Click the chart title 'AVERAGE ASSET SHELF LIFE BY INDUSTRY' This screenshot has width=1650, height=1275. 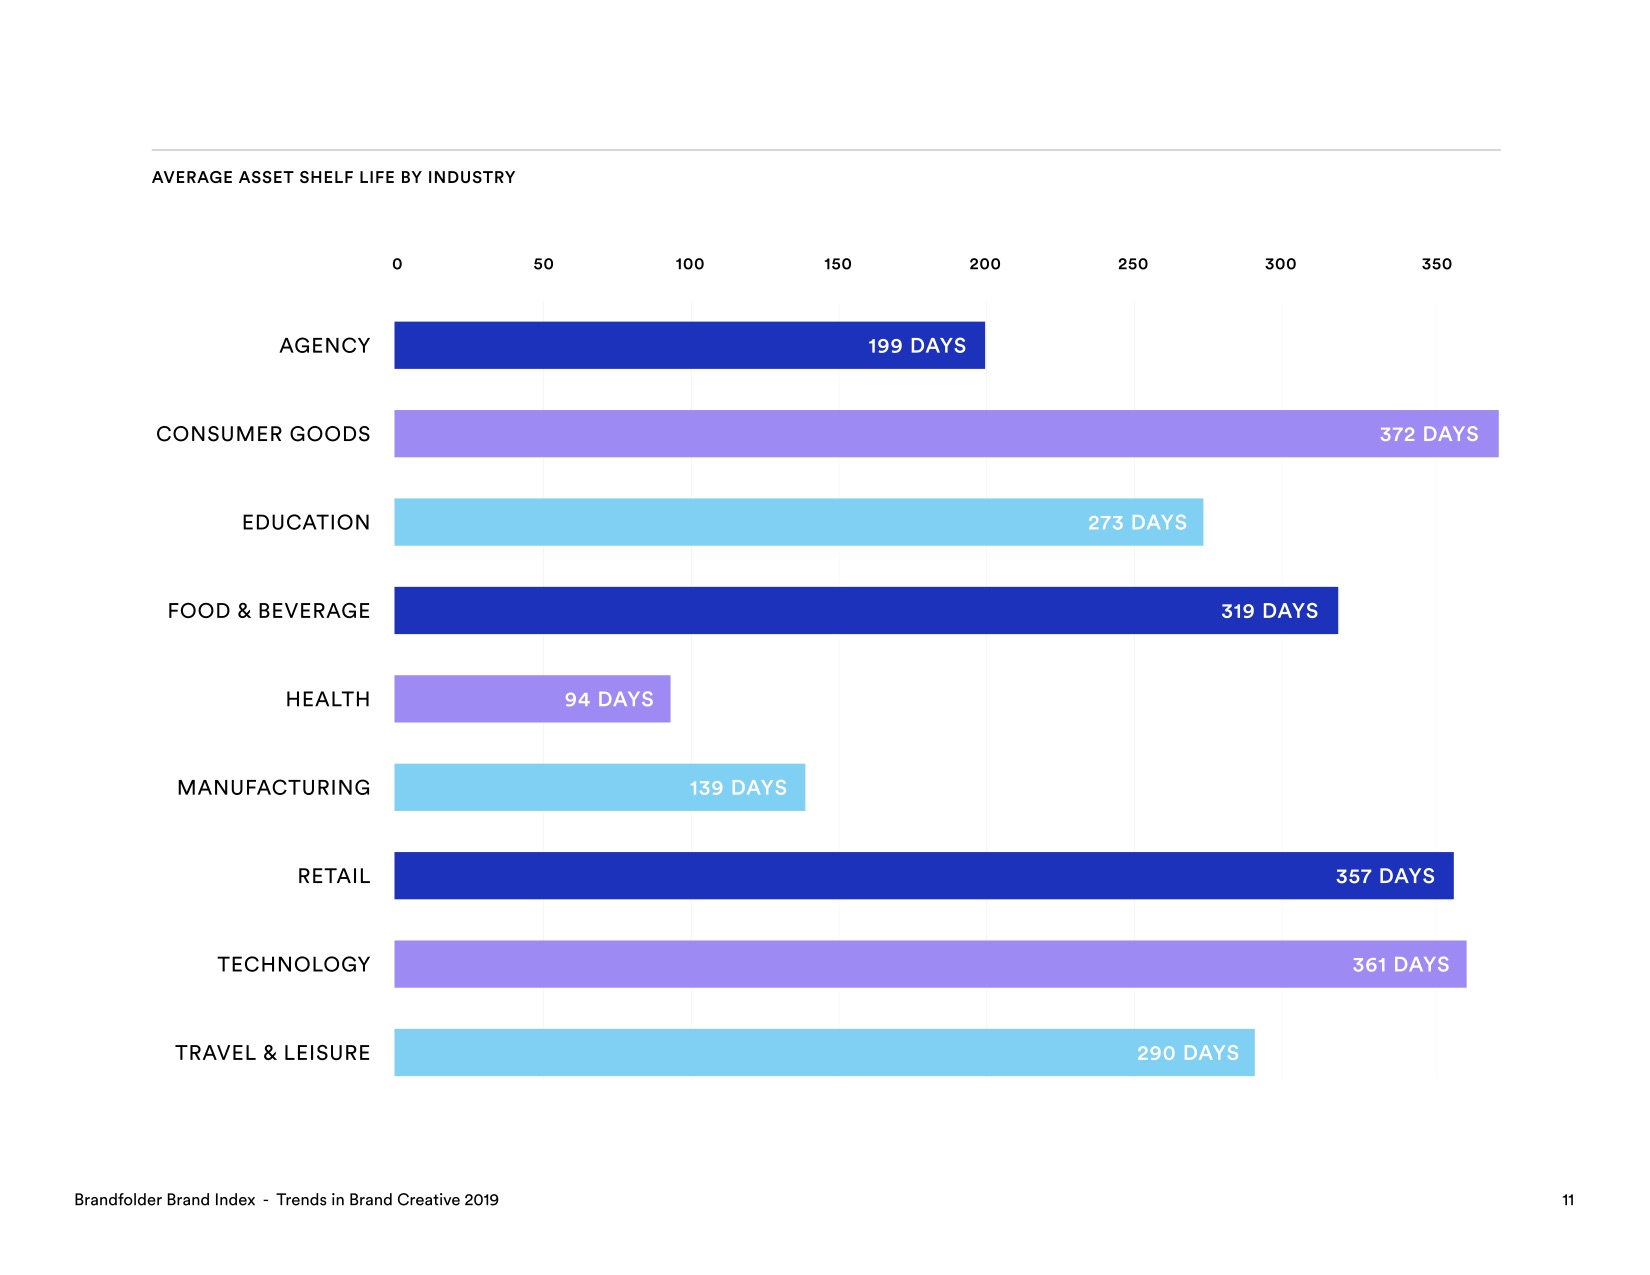(333, 178)
